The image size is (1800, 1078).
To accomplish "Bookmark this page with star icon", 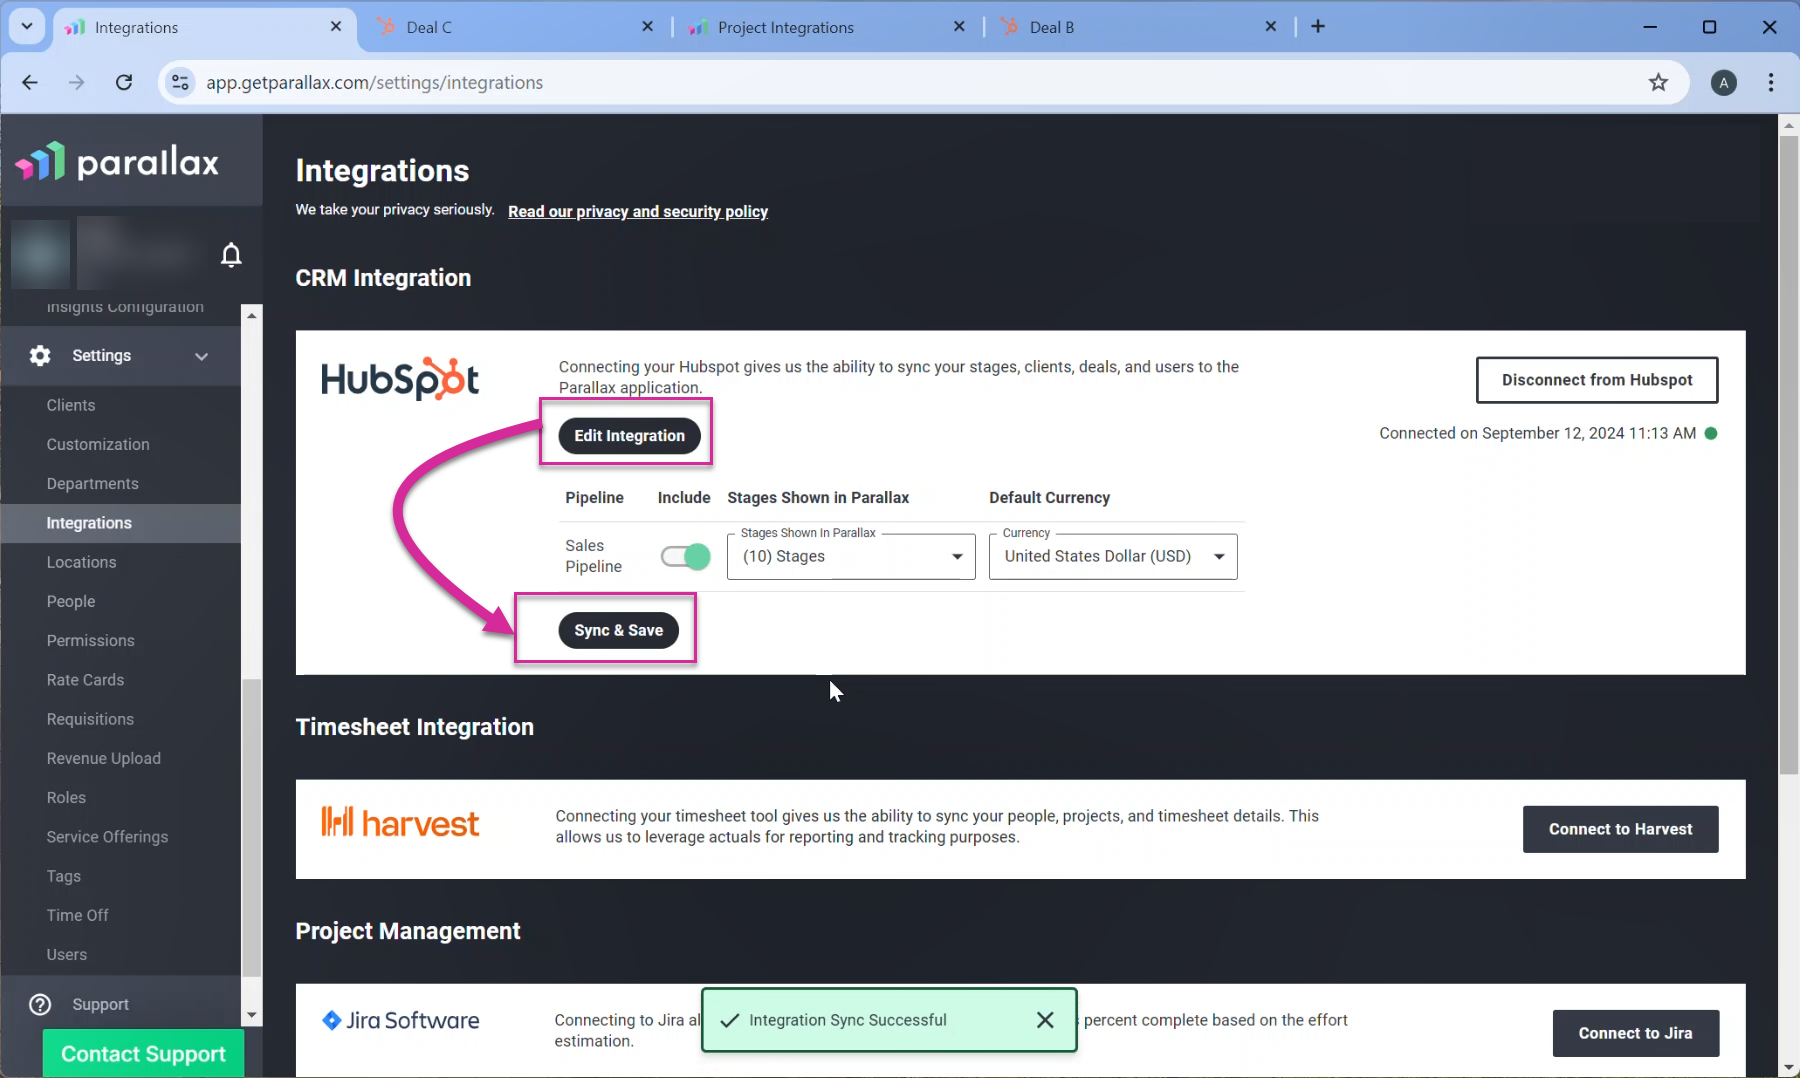I will click(x=1658, y=82).
